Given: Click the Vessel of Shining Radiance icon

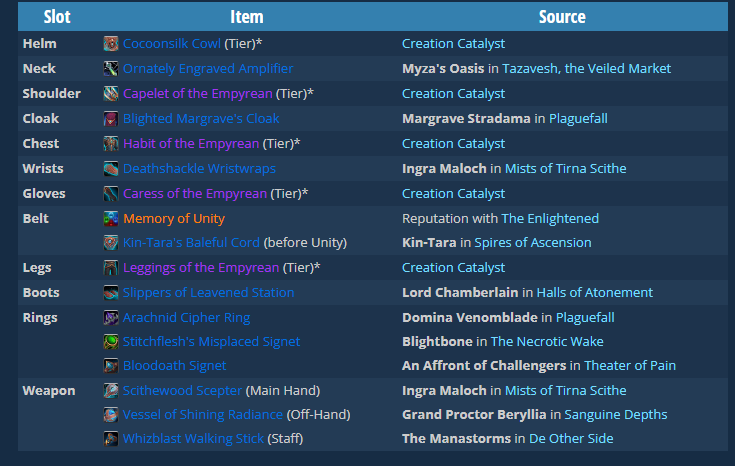Looking at the screenshot, I should pos(111,415).
